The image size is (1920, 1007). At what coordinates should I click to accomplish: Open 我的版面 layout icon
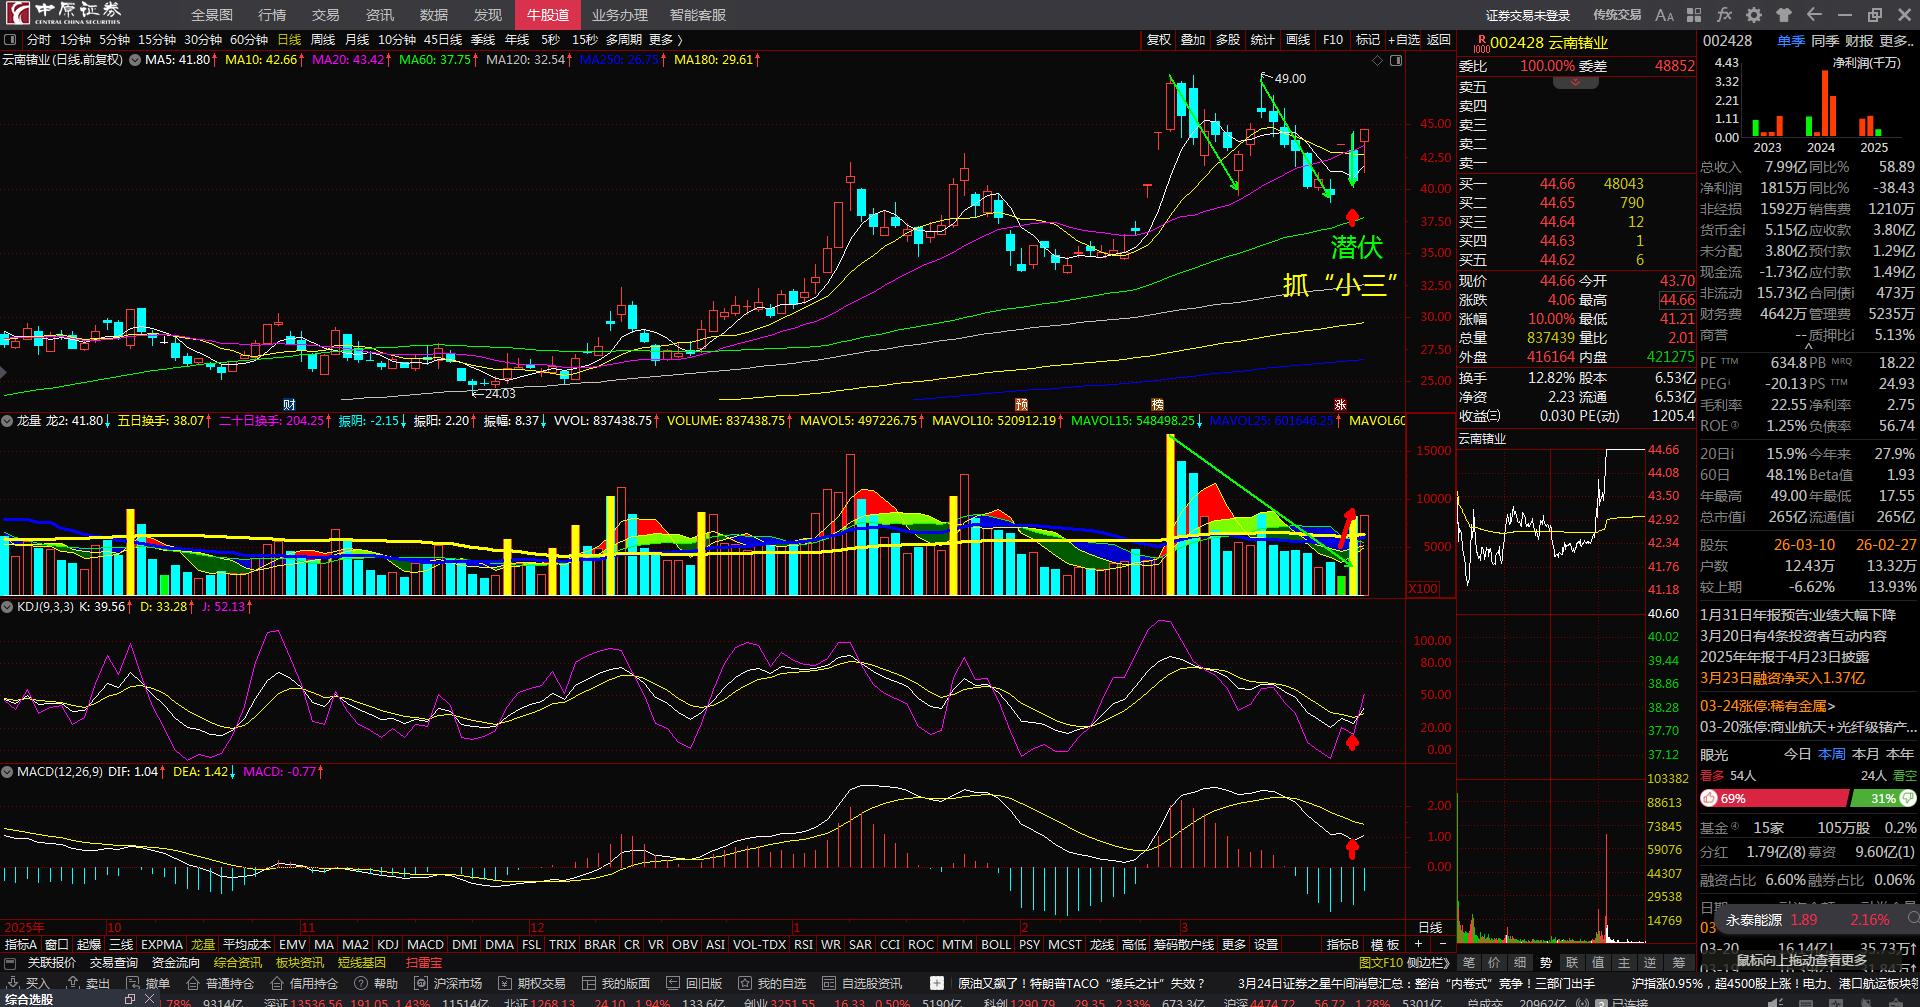pyautogui.click(x=589, y=984)
